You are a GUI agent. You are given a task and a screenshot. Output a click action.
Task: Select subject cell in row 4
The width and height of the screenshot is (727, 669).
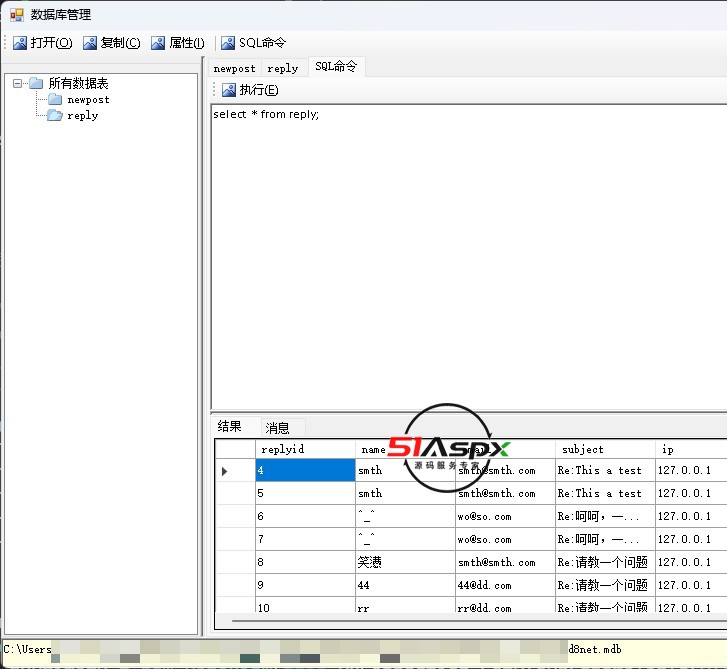coord(605,470)
